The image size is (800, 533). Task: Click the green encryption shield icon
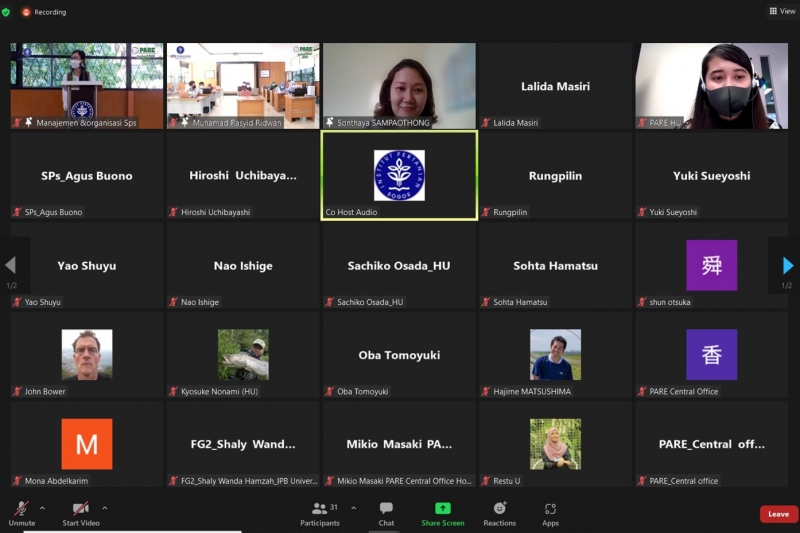[x=7, y=12]
